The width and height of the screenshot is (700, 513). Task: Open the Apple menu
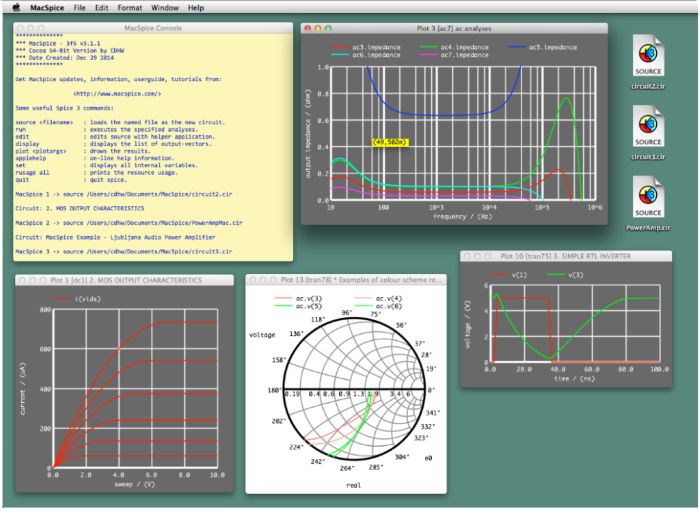pos(16,8)
